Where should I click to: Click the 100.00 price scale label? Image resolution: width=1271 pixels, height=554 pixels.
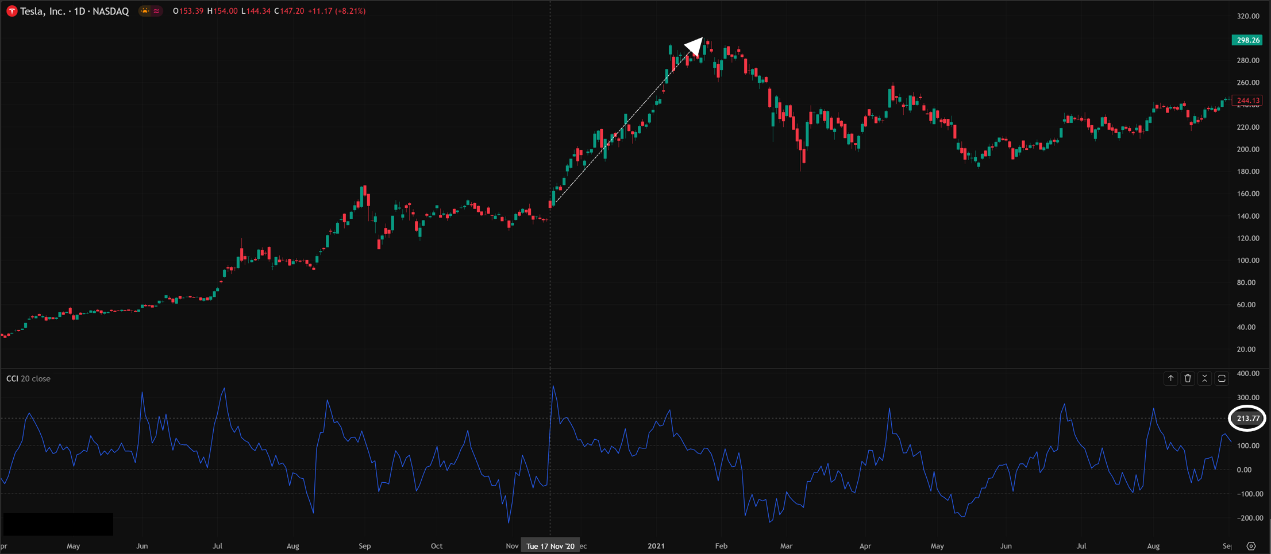point(1246,260)
